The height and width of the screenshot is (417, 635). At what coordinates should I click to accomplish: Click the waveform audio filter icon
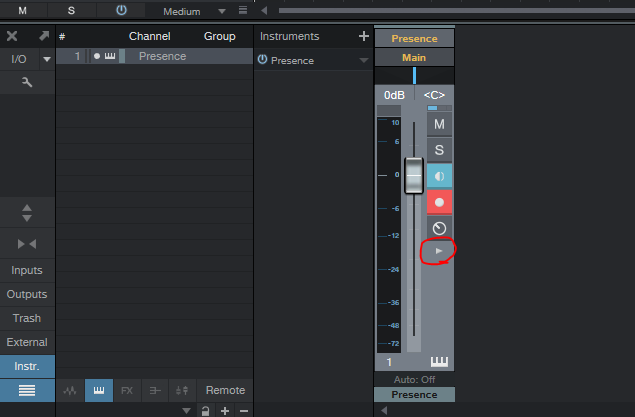tap(70, 391)
